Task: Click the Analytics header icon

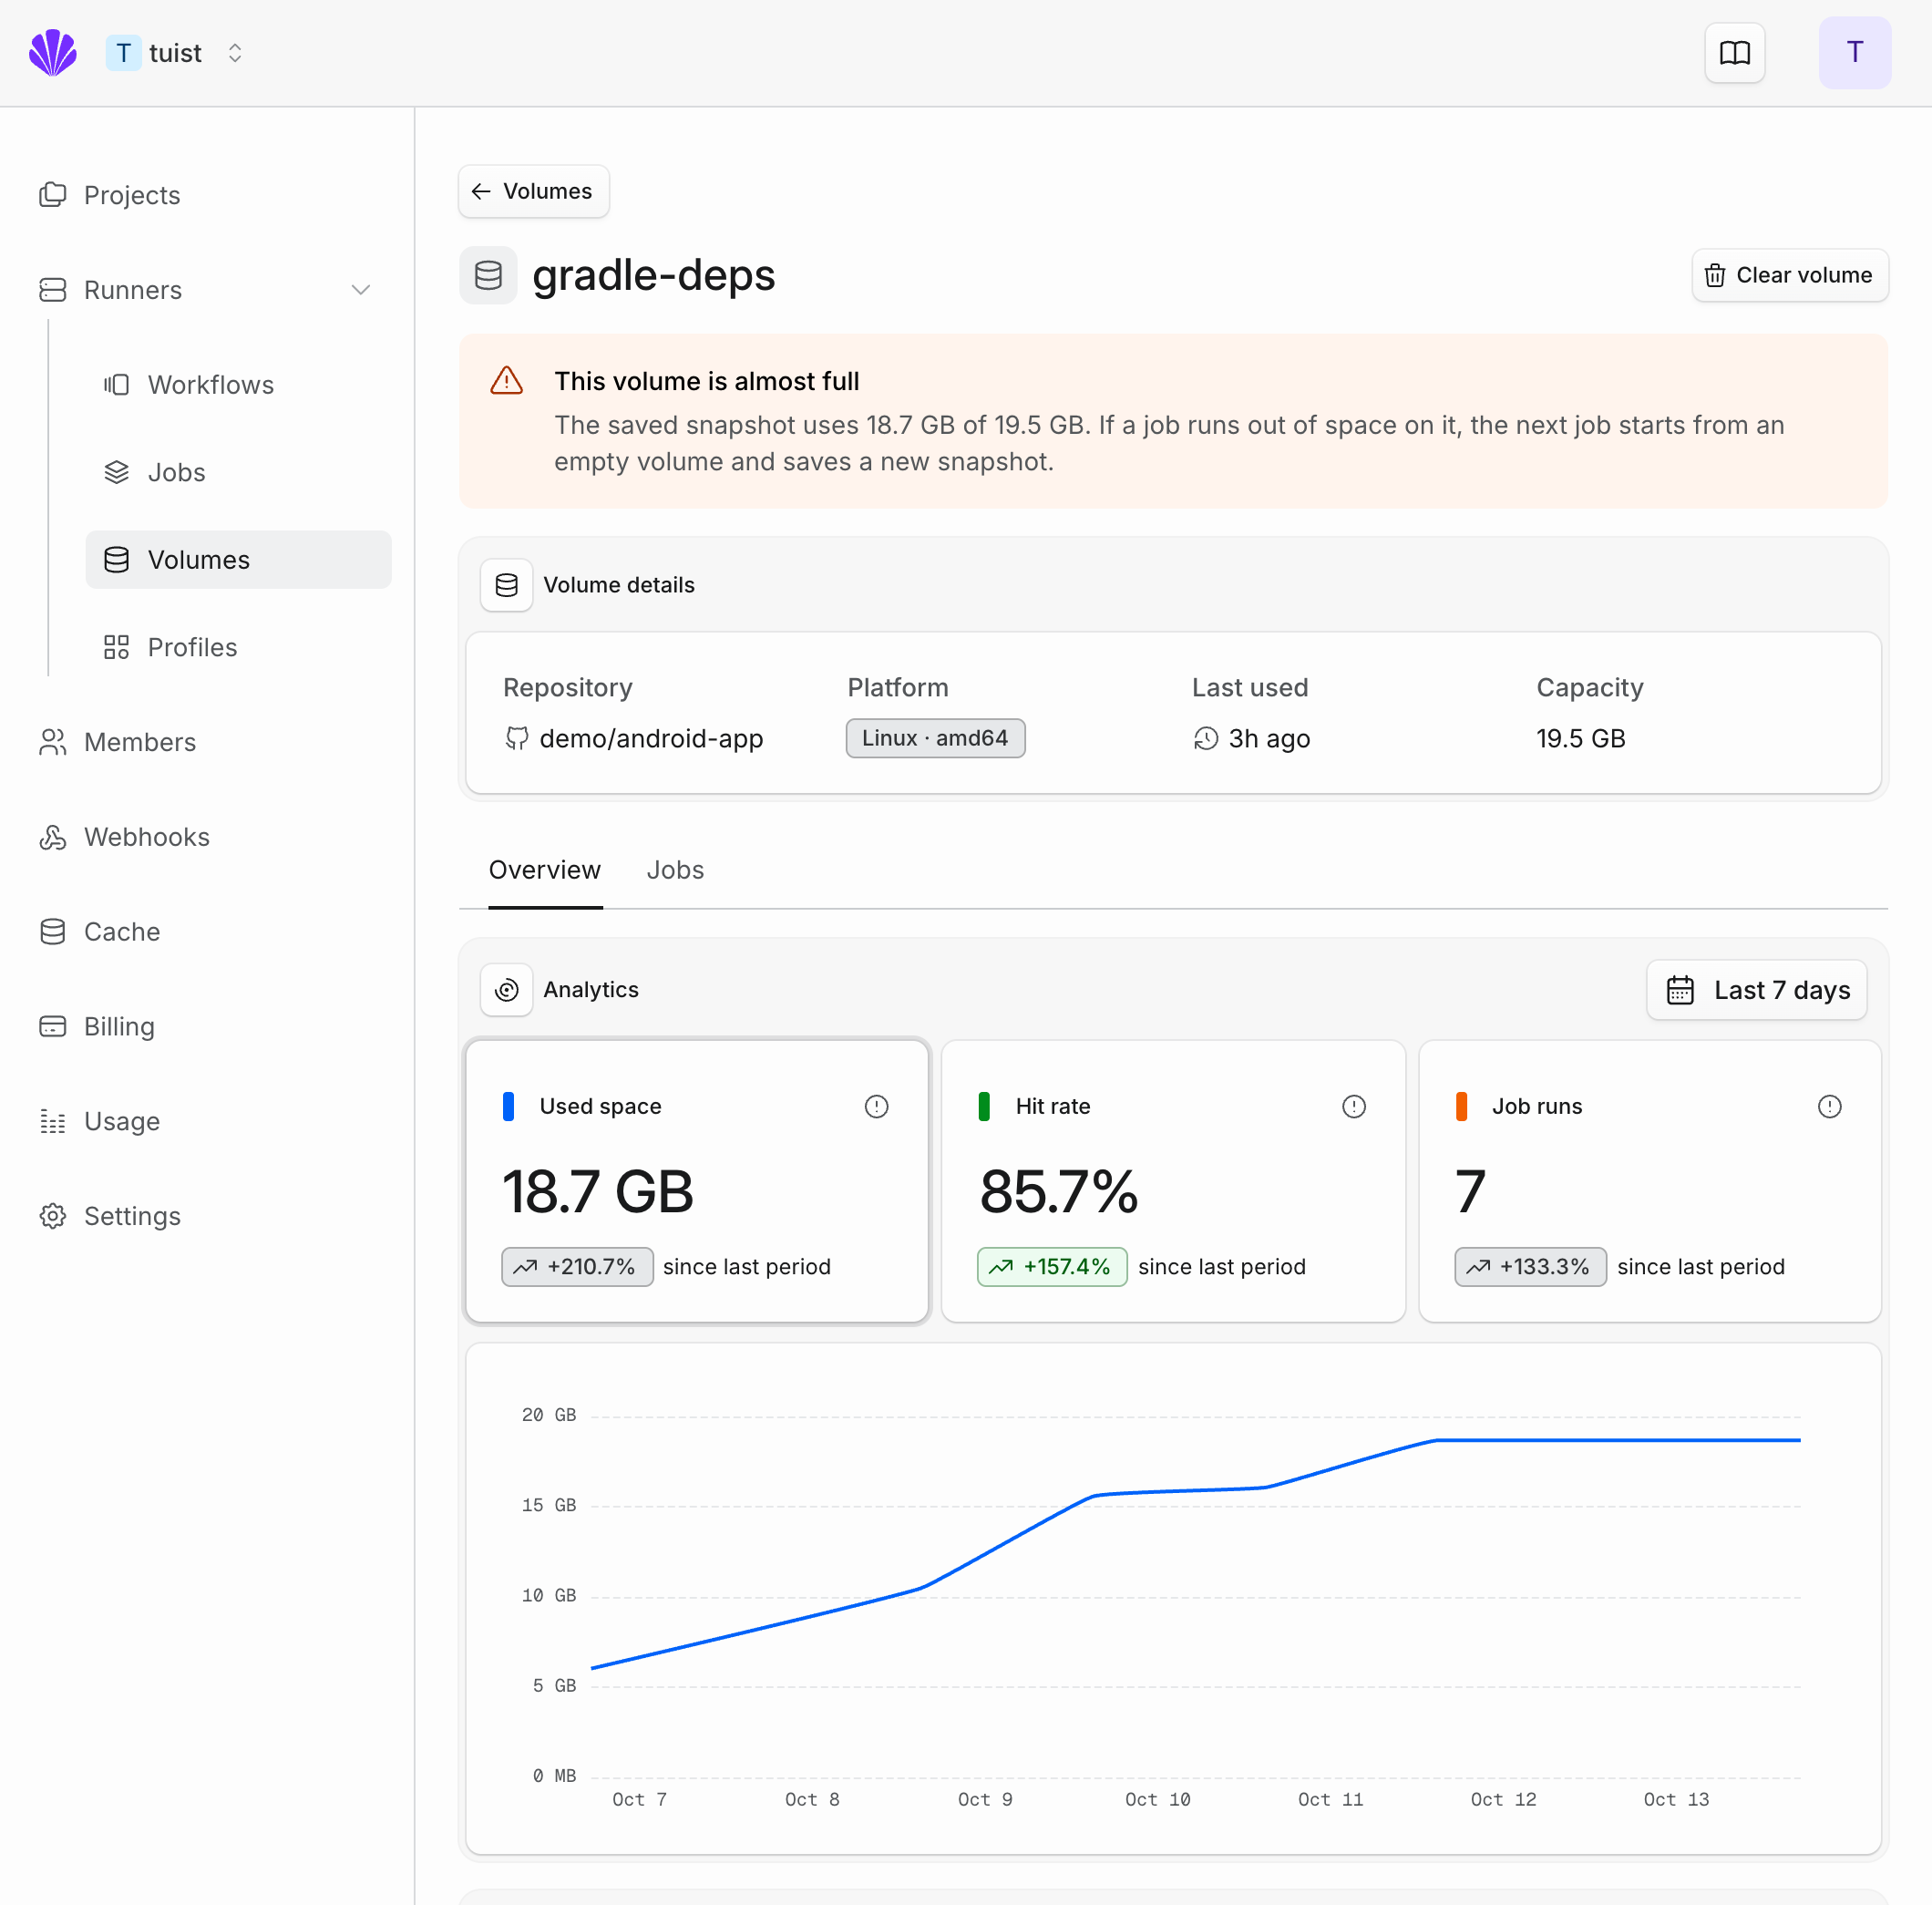Action: point(507,990)
